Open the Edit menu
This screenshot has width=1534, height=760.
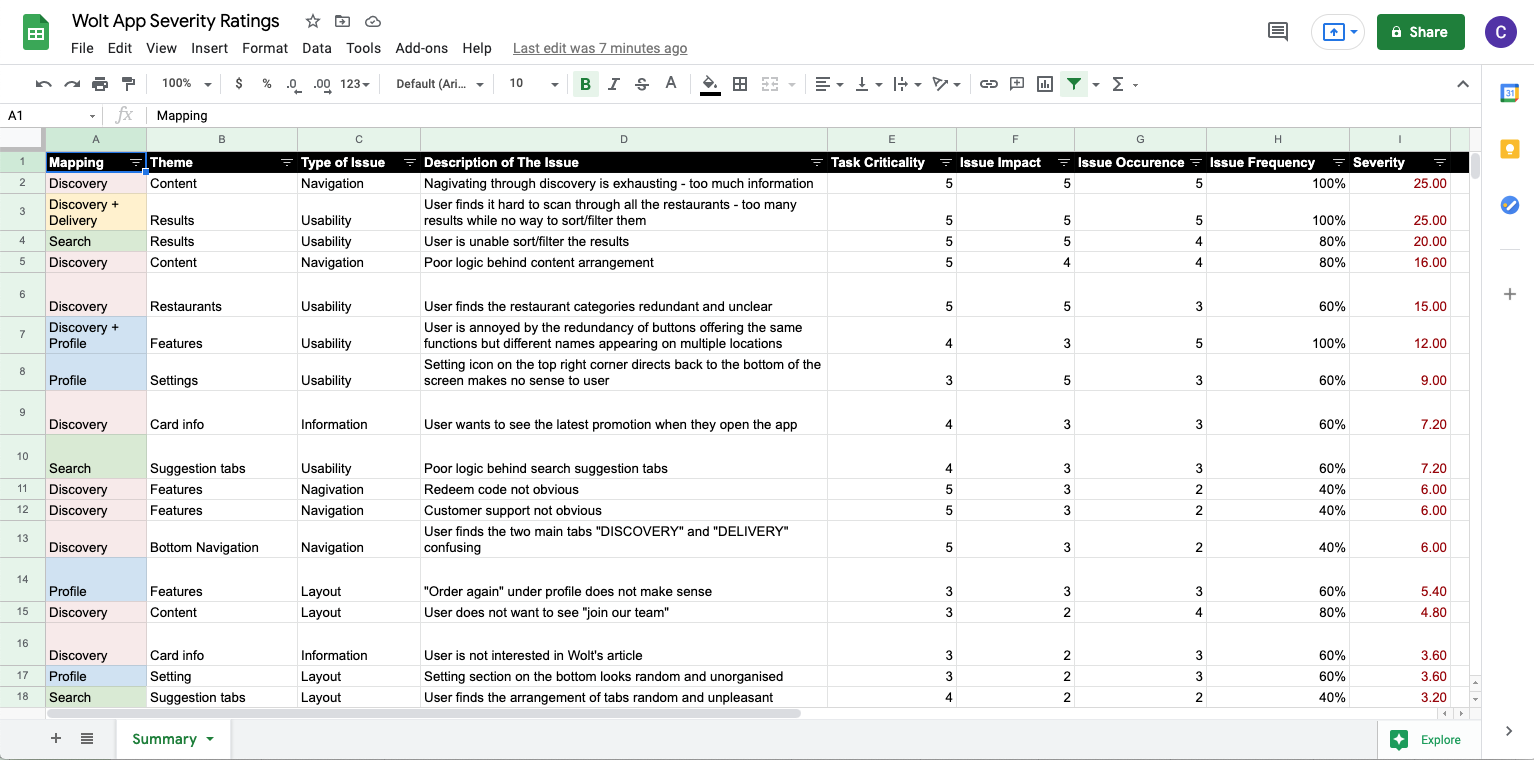pyautogui.click(x=120, y=48)
